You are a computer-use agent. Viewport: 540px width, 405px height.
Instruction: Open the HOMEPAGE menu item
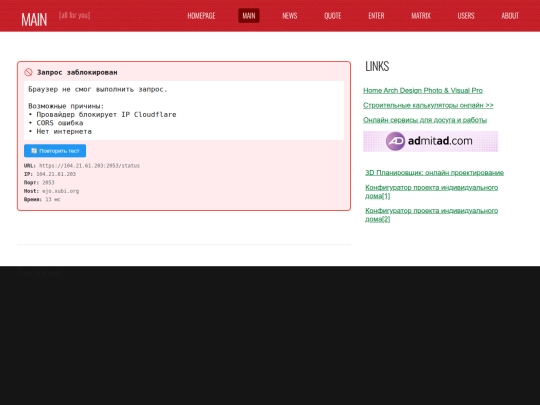[201, 16]
